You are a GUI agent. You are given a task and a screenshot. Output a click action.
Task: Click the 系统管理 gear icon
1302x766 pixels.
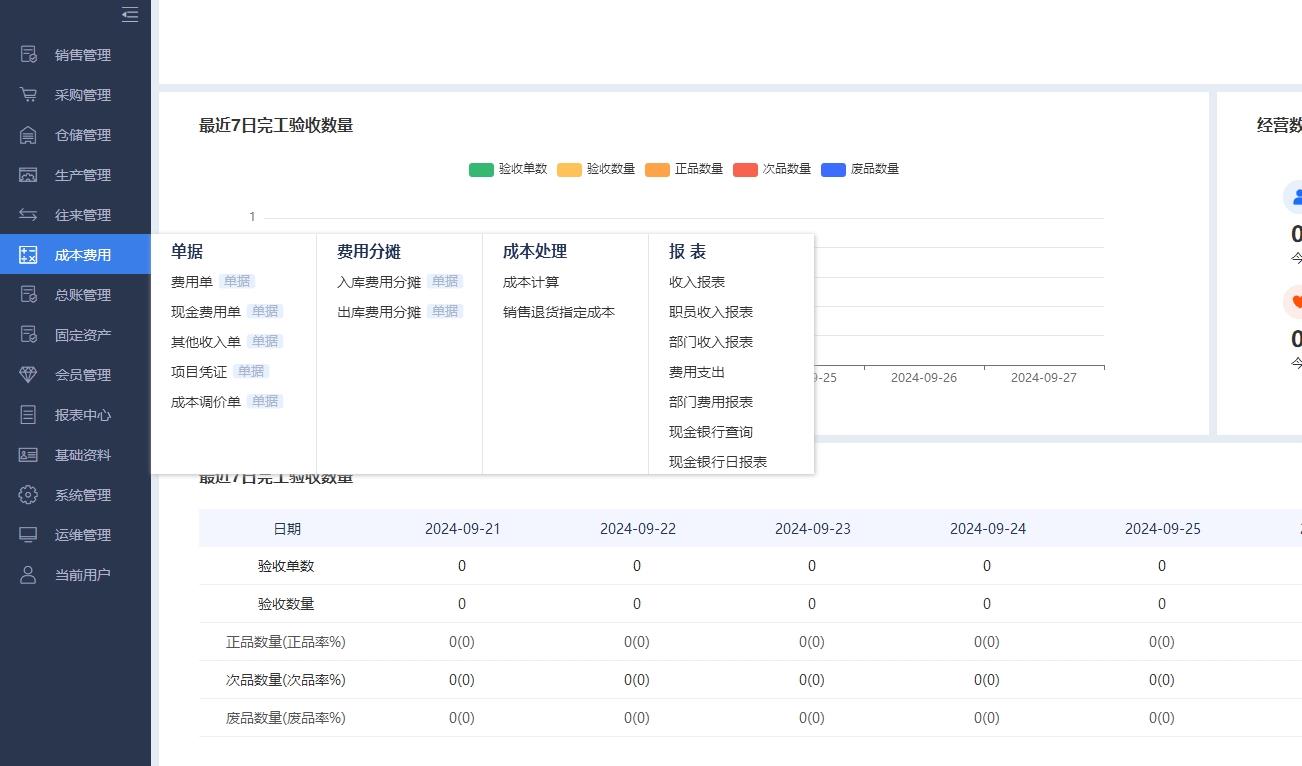point(28,495)
